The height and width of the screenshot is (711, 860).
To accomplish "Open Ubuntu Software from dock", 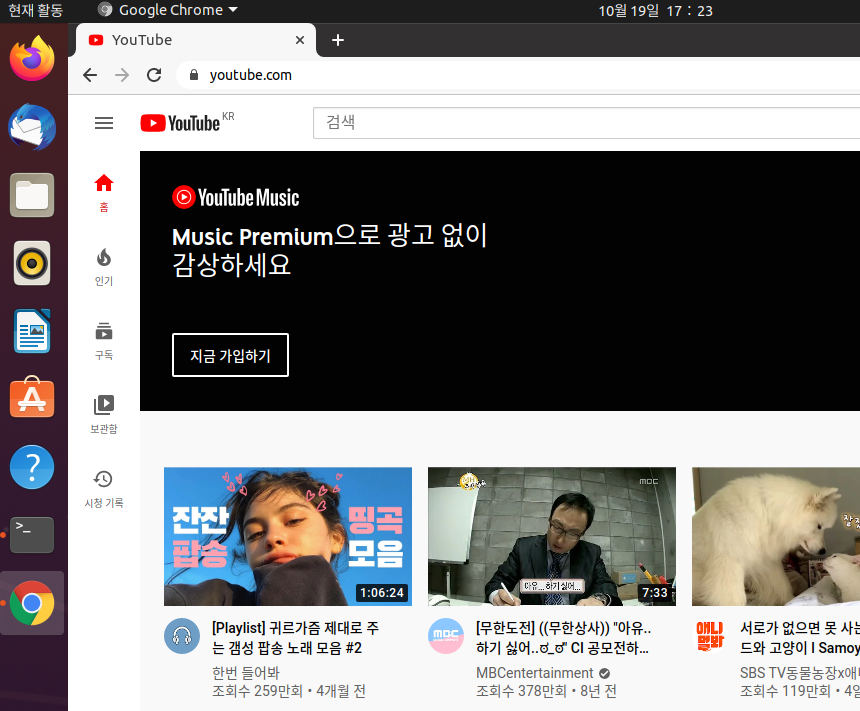I will point(32,397).
